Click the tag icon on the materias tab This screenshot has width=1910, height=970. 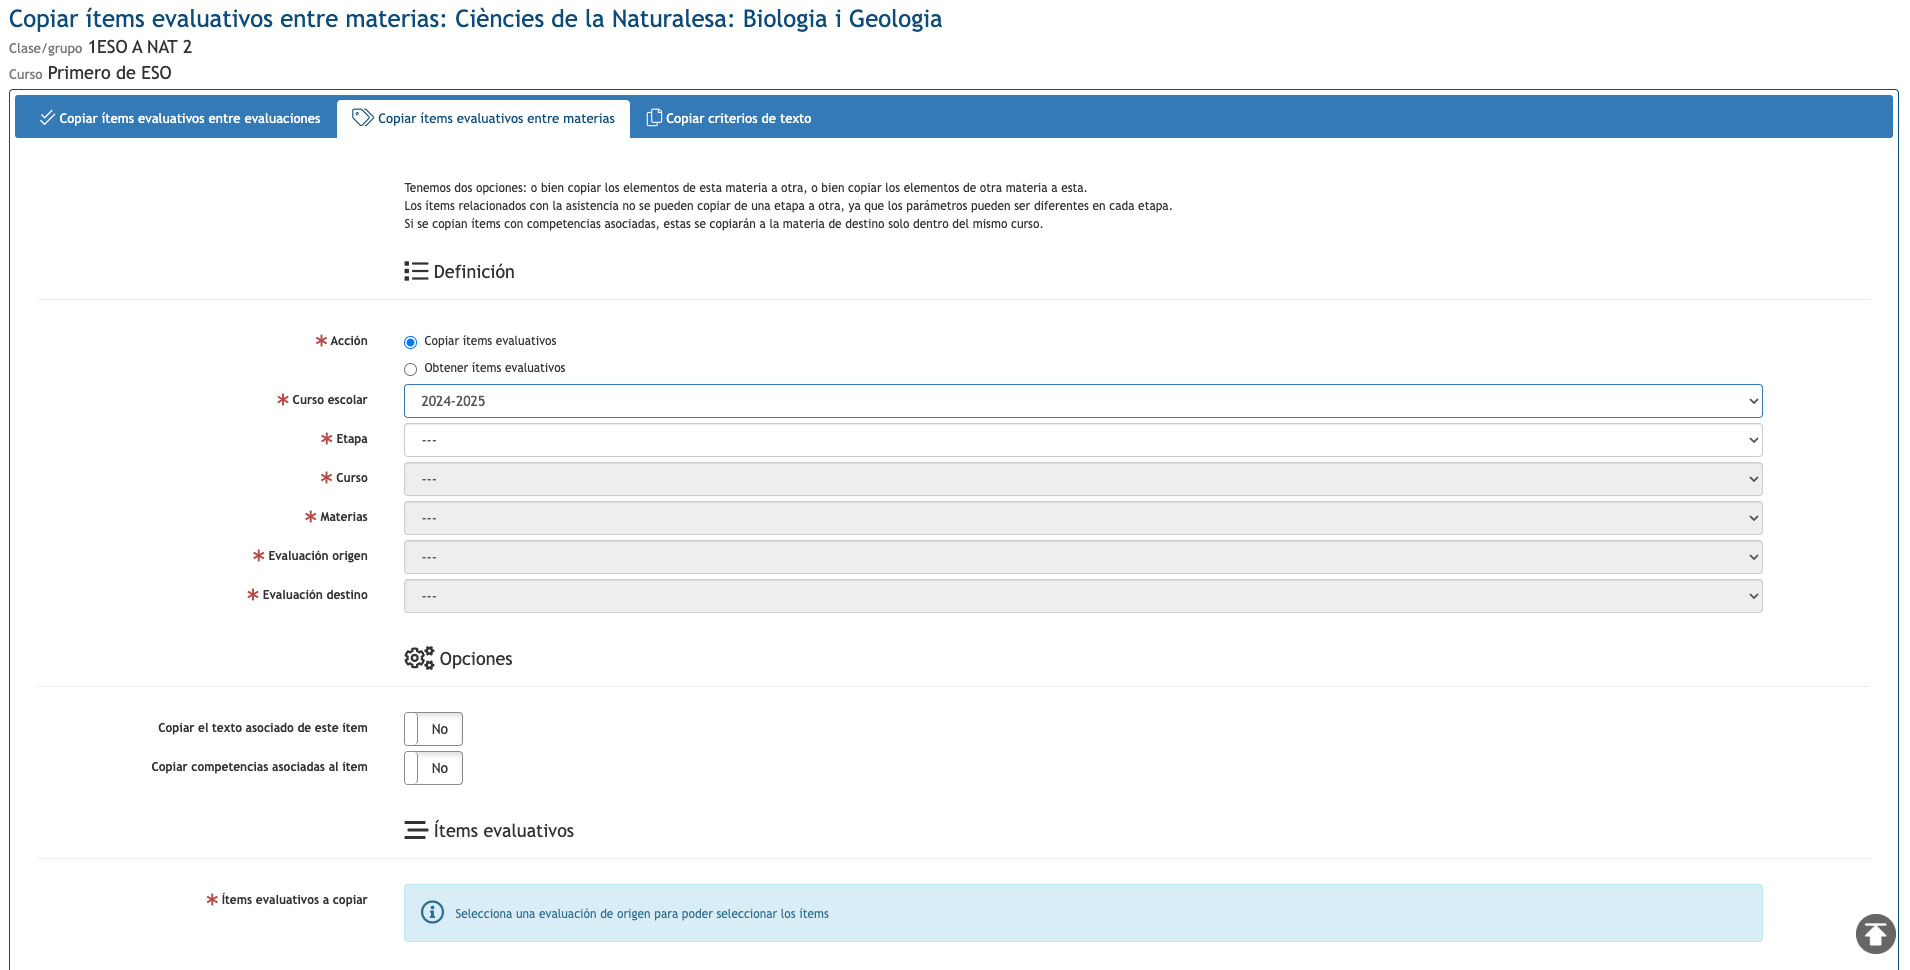pos(363,117)
